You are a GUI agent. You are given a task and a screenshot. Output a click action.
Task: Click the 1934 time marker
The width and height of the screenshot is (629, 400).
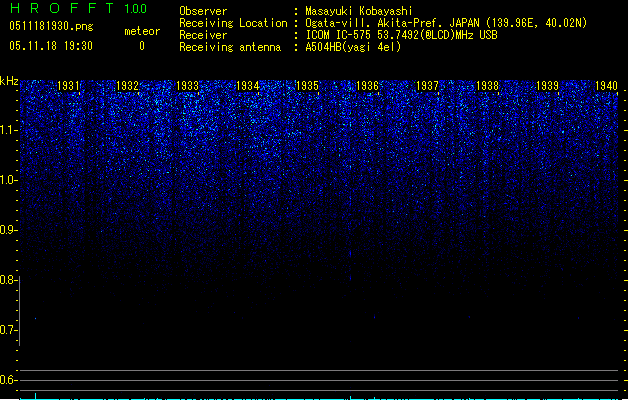click(248, 86)
